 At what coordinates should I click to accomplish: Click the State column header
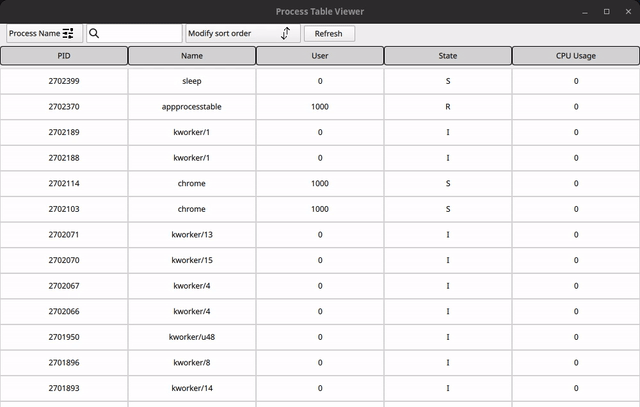[448, 56]
